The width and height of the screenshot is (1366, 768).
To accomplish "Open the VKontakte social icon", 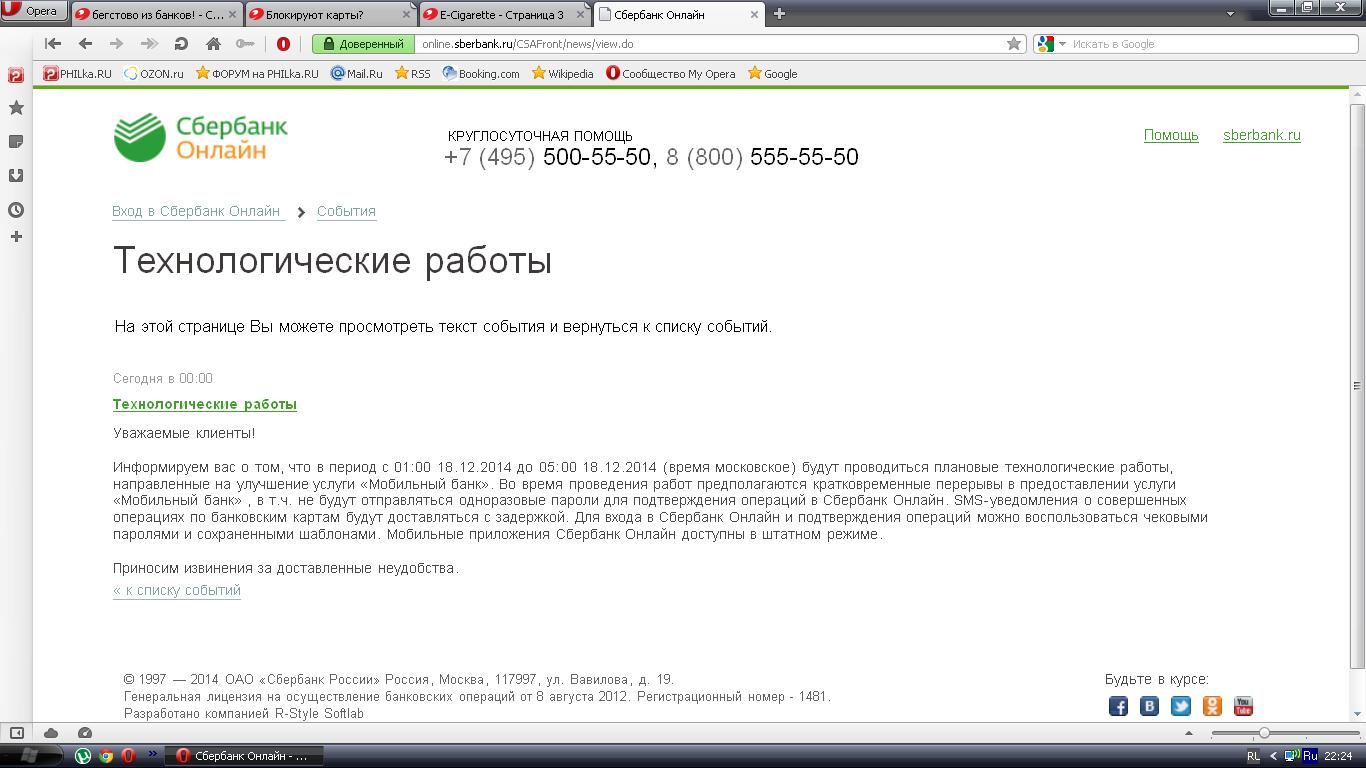I will point(1149,706).
